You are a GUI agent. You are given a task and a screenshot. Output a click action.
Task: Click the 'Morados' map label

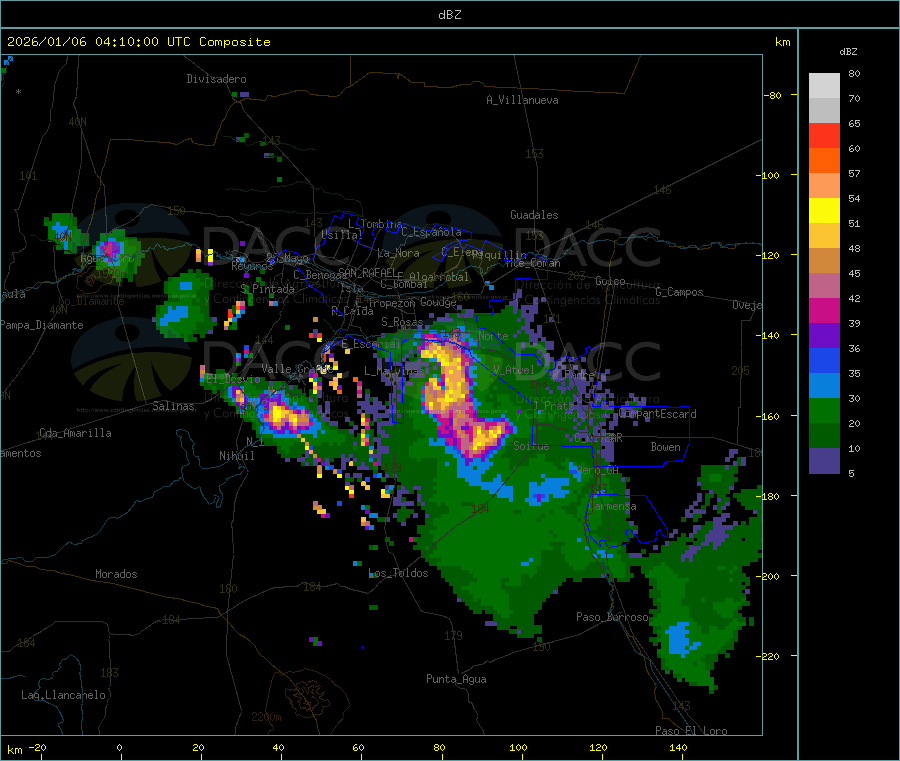point(116,574)
